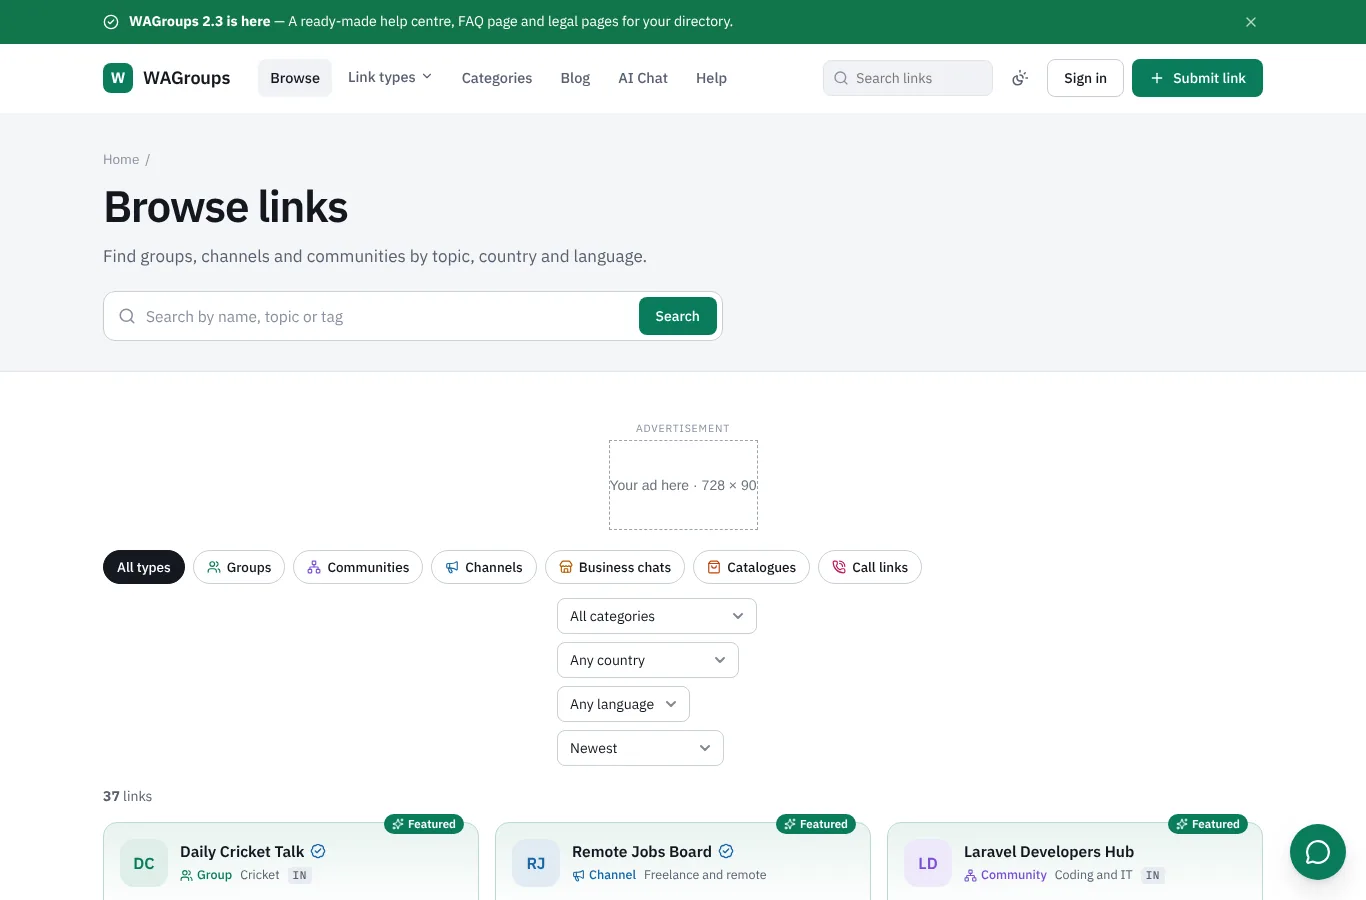Image resolution: width=1366 pixels, height=900 pixels.
Task: Choose the Call links phone filter
Action: click(x=870, y=567)
